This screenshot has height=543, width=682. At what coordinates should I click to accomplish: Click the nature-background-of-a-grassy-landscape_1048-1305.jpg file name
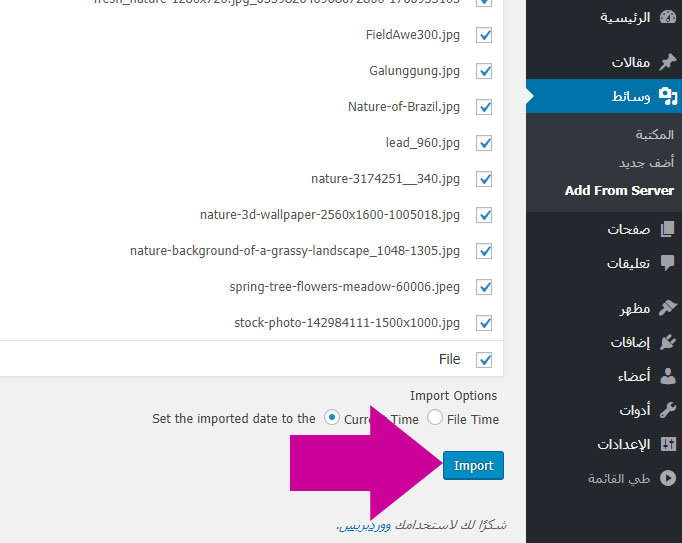(x=294, y=251)
